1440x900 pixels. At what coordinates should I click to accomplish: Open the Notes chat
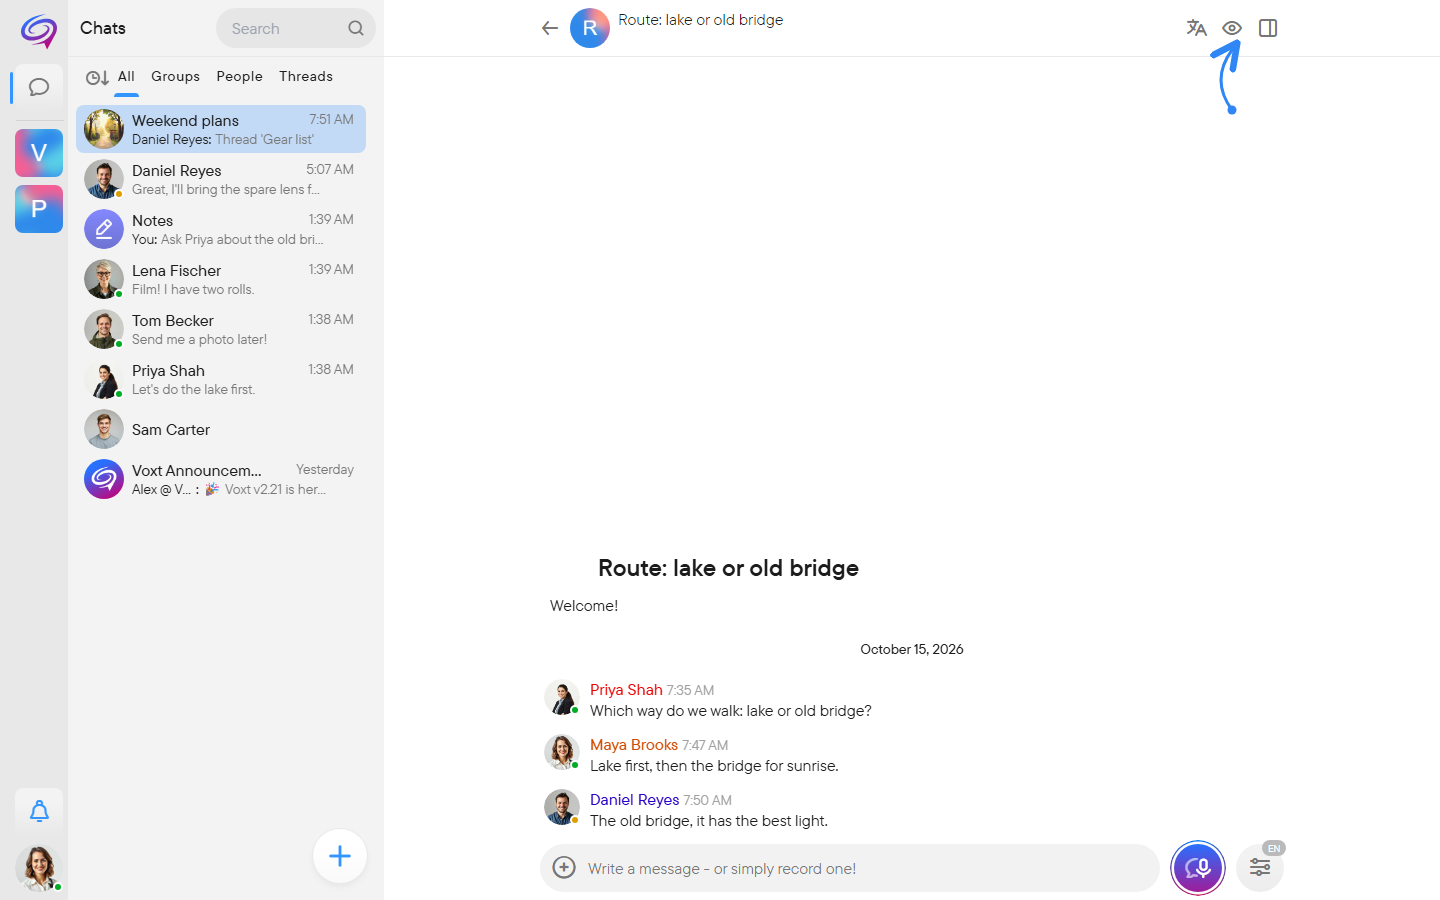click(221, 229)
